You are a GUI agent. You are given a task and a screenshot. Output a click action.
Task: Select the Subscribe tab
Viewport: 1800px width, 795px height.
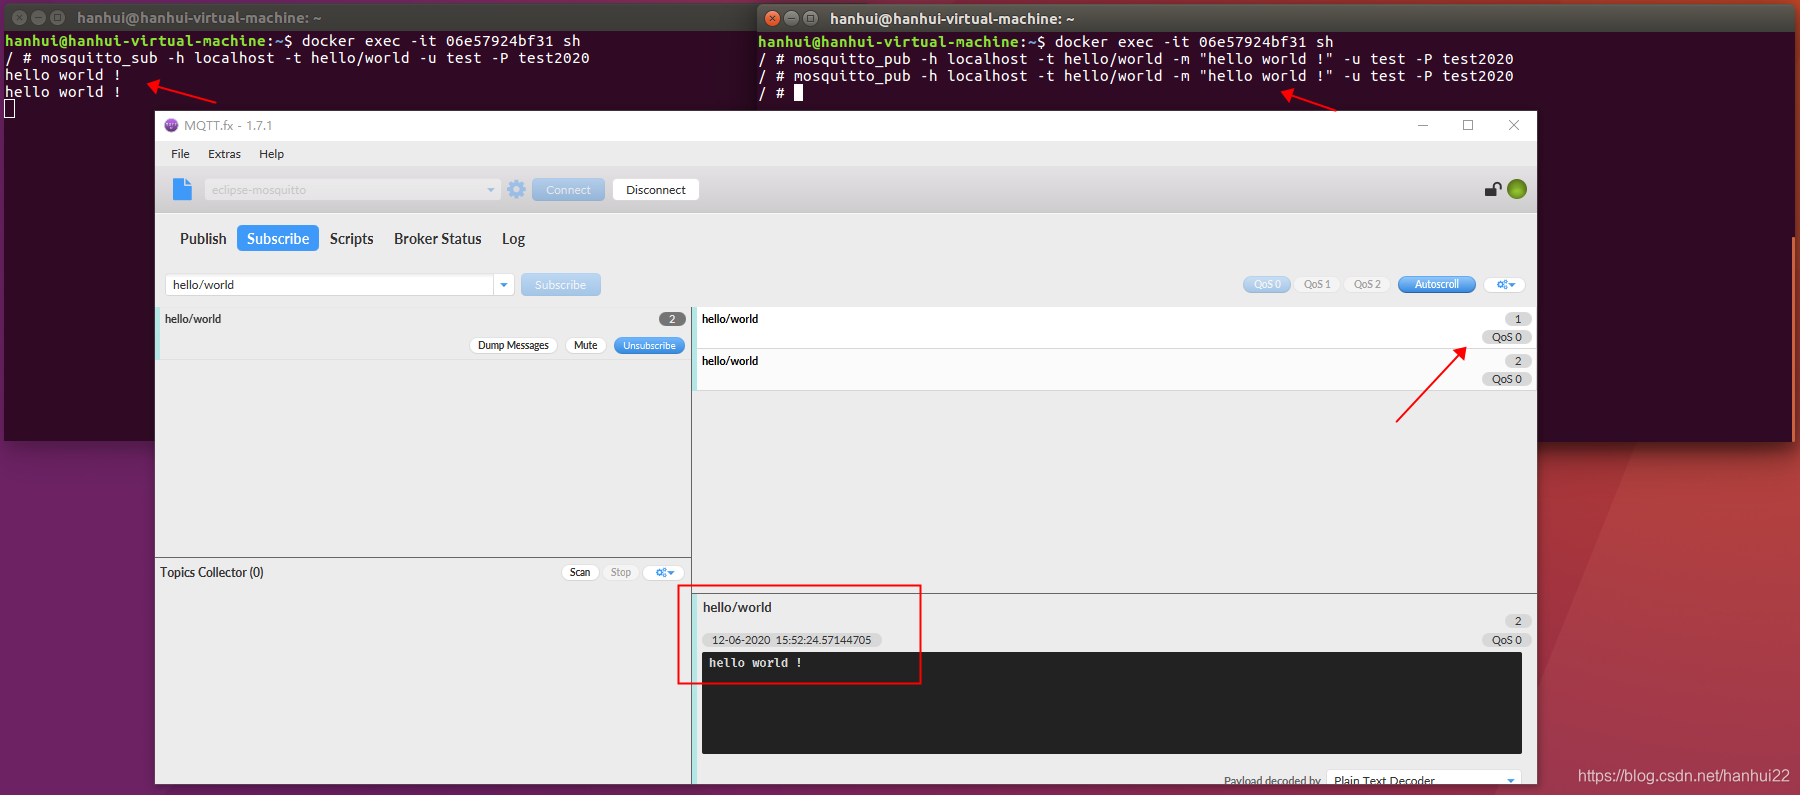click(x=278, y=239)
